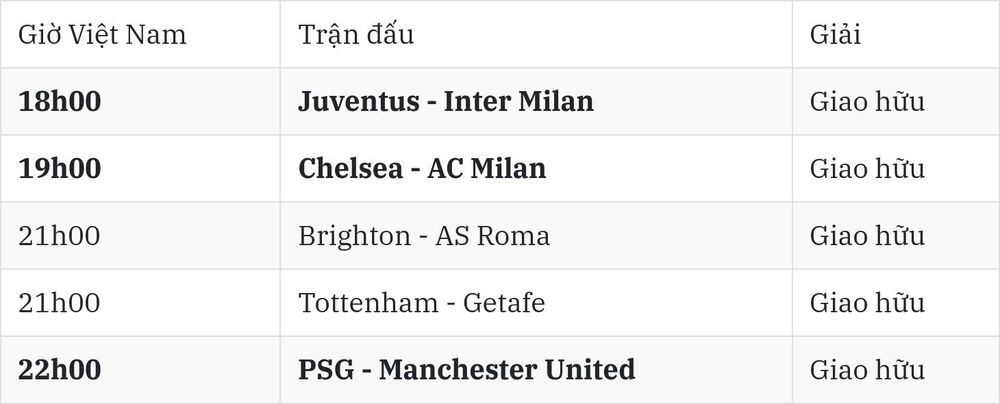
Task: Click the Giờ Việt Nam column header
Action: point(102,34)
